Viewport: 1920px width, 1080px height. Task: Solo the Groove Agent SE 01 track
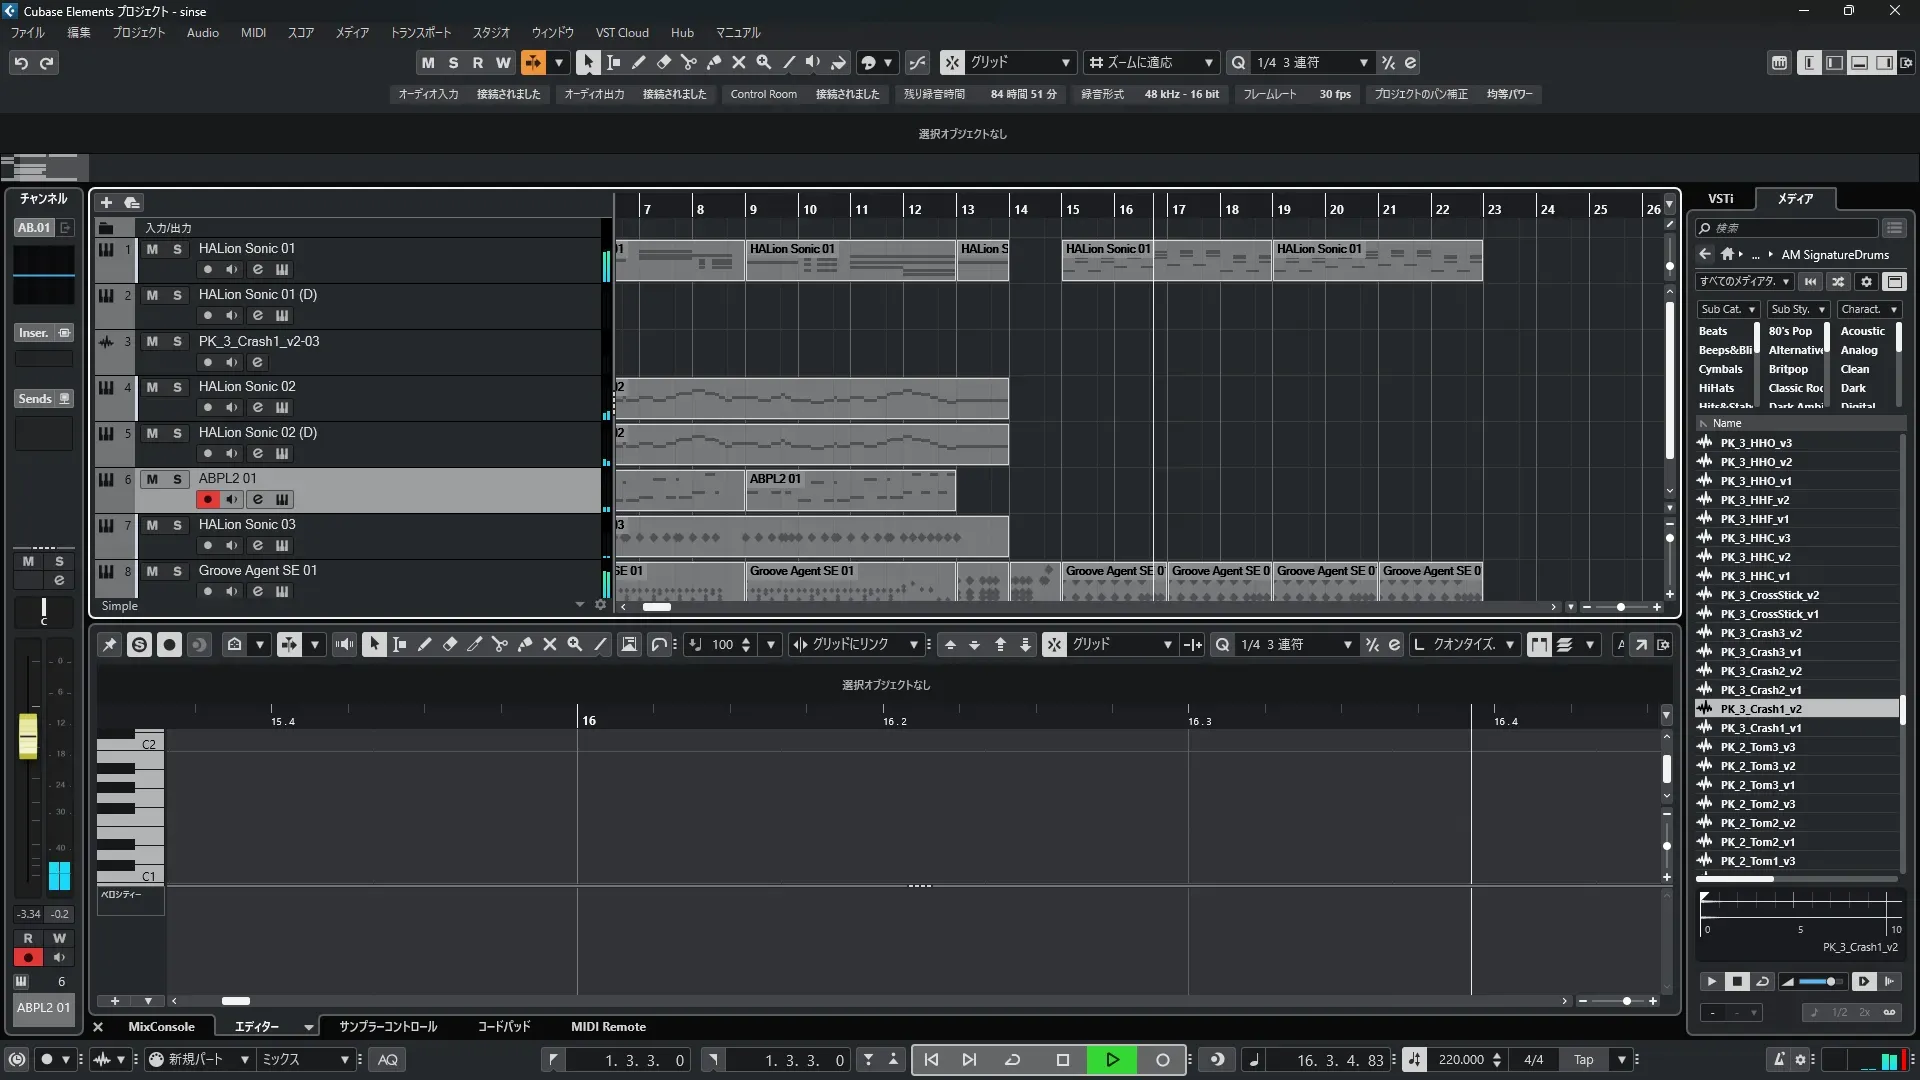pyautogui.click(x=177, y=571)
